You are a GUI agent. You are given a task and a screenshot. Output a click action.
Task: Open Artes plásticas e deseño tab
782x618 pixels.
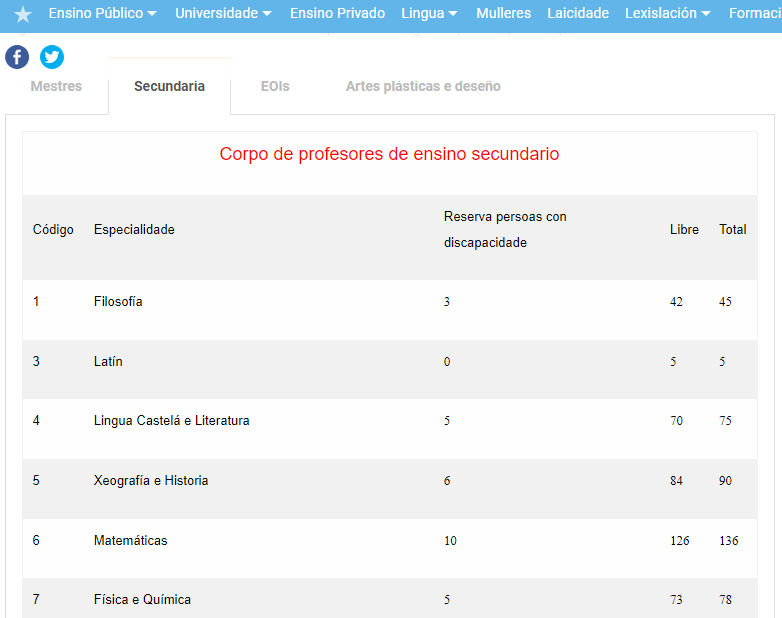423,86
